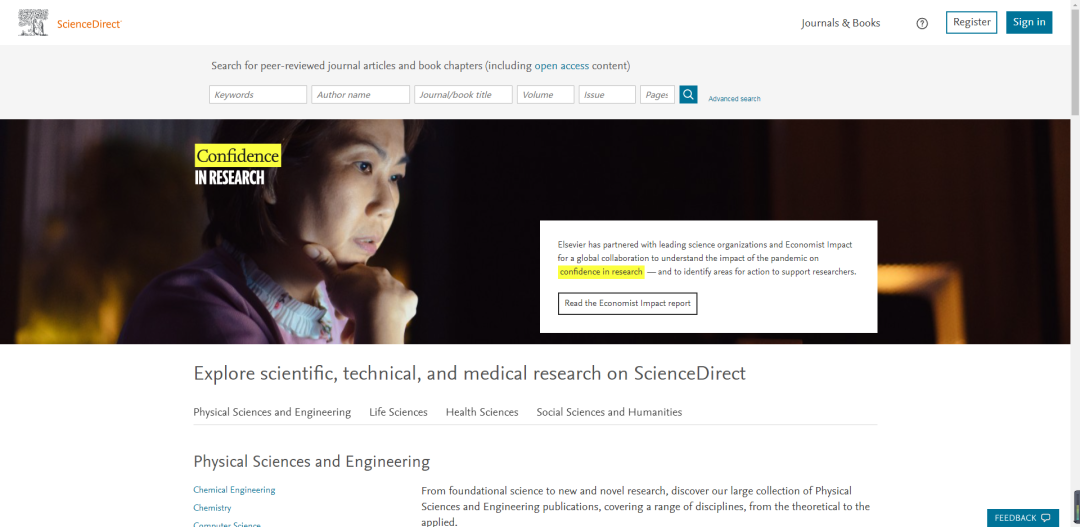
Task: Click the FEEDBACK button
Action: coord(1023,518)
